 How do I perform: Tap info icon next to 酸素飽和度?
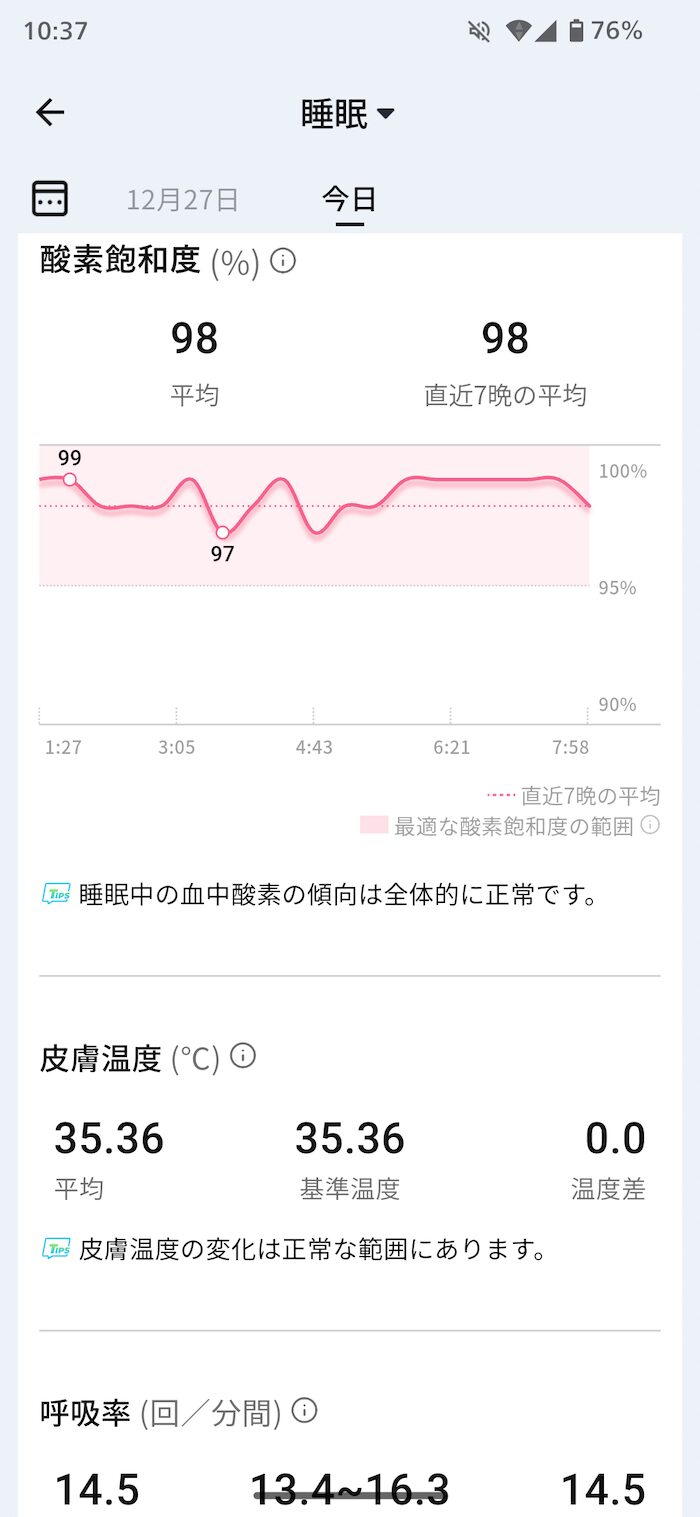point(284,261)
